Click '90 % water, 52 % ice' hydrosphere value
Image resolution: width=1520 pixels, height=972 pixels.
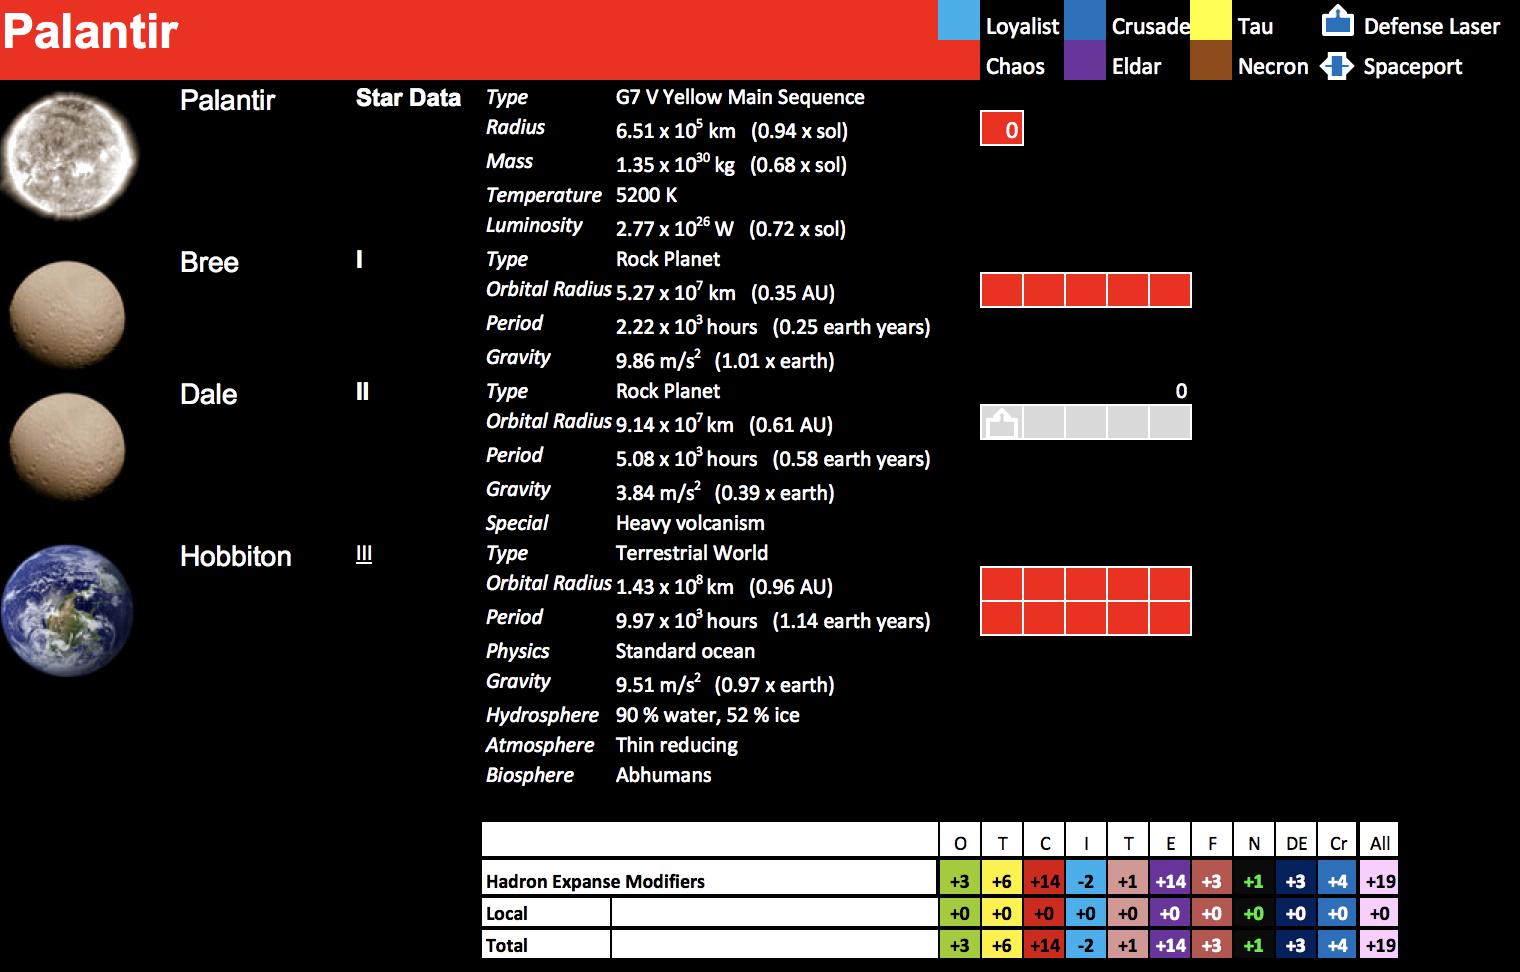(707, 715)
